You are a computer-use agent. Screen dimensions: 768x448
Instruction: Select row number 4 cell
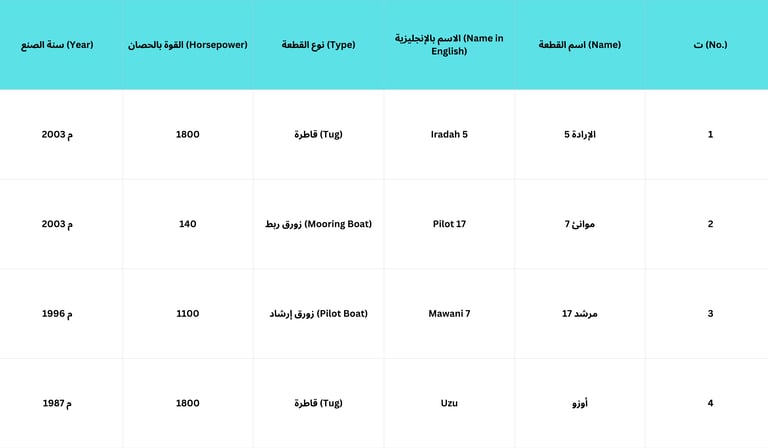pos(710,403)
